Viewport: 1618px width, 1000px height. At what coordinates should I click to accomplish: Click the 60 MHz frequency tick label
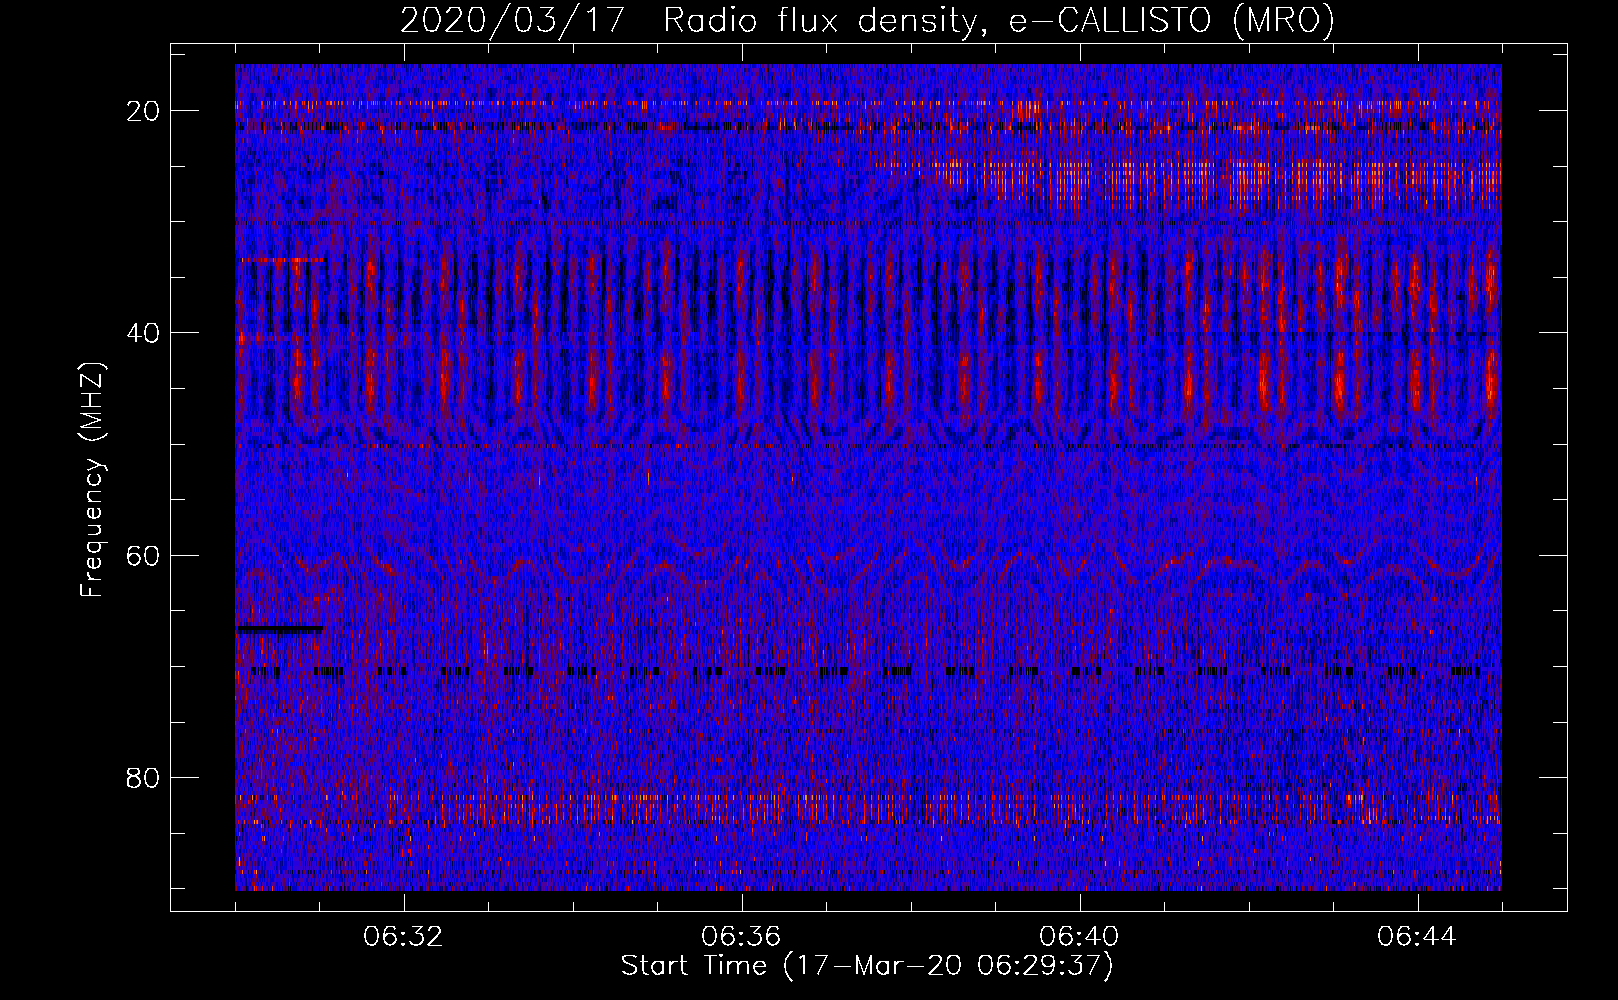[x=143, y=555]
